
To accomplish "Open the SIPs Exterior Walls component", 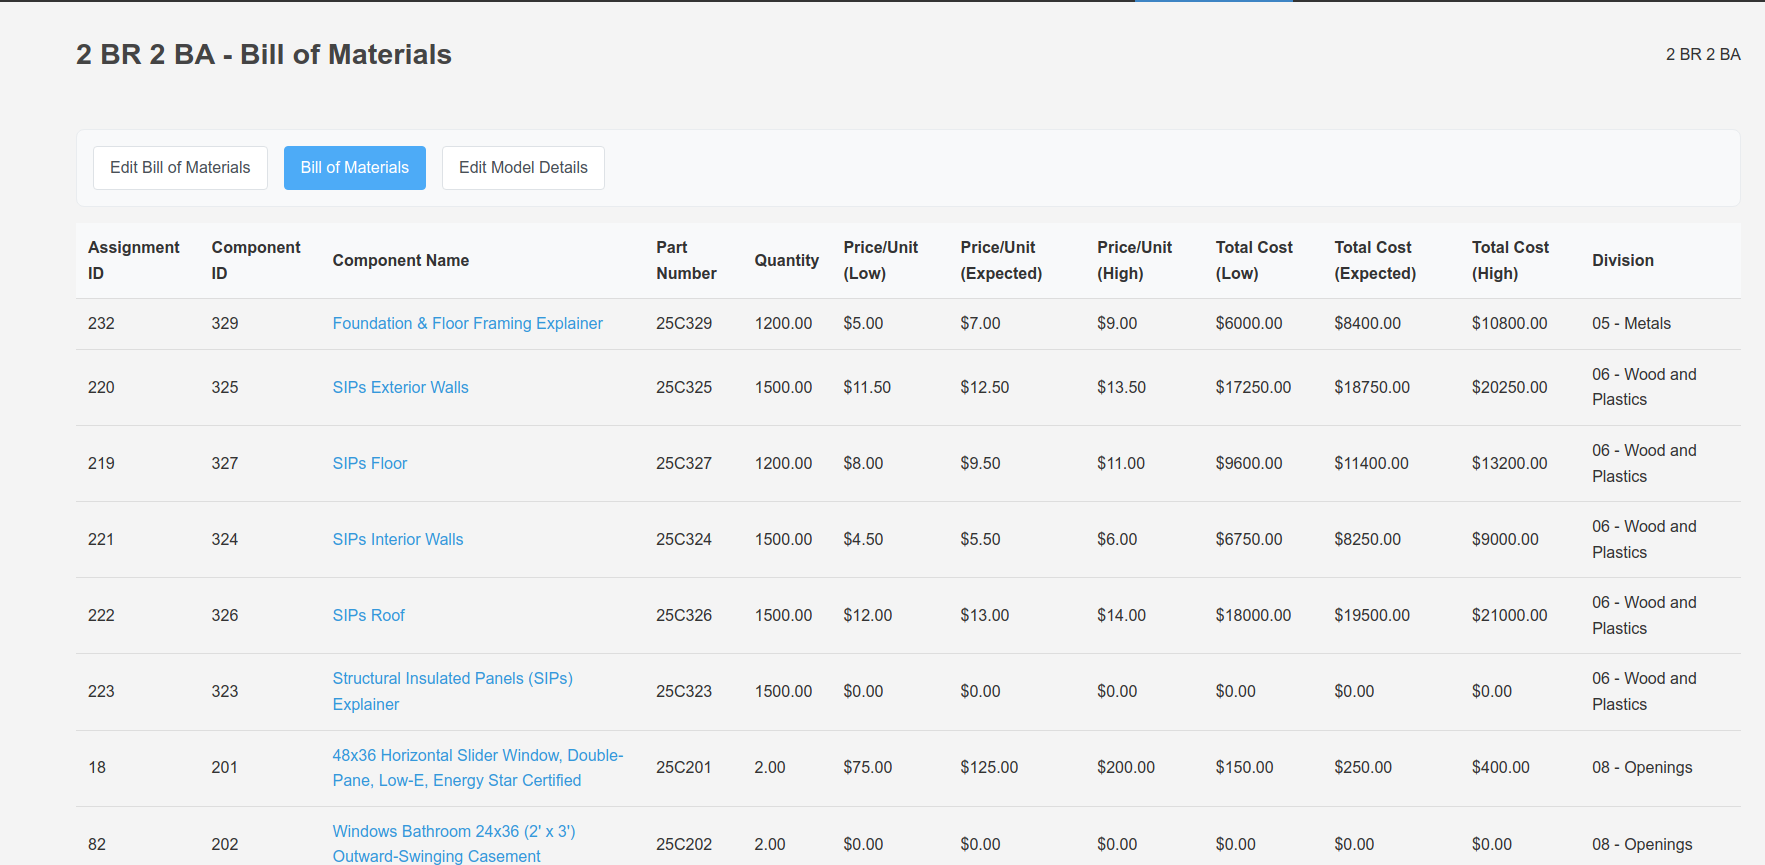I will [x=401, y=388].
